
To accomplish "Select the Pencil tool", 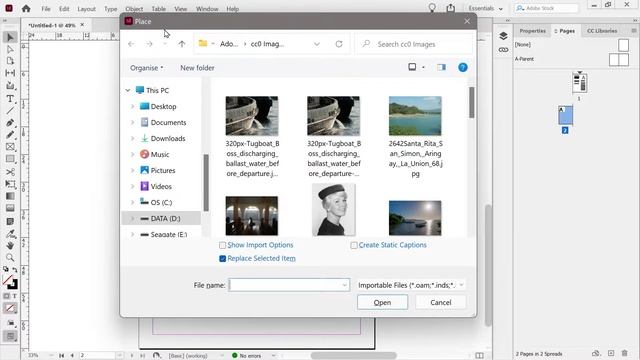I will click(x=10, y=135).
